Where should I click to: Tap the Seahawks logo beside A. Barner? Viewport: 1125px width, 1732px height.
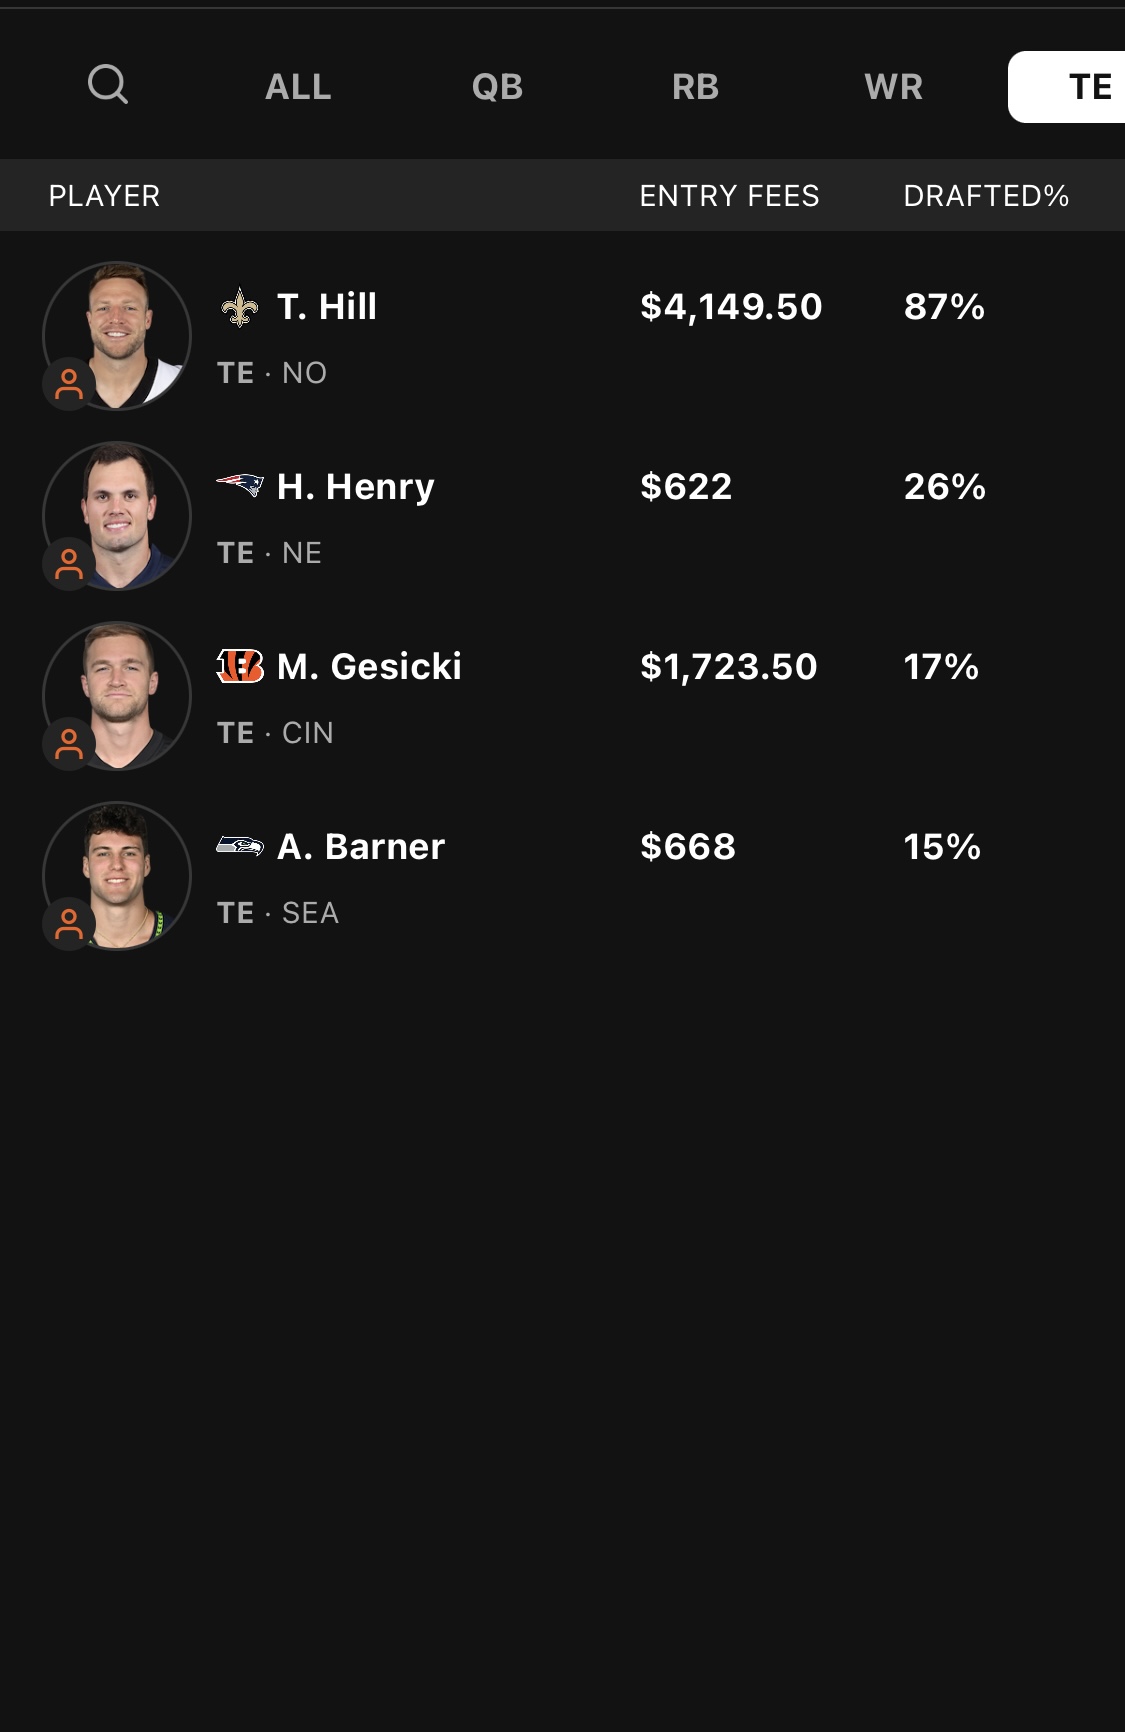pos(240,846)
